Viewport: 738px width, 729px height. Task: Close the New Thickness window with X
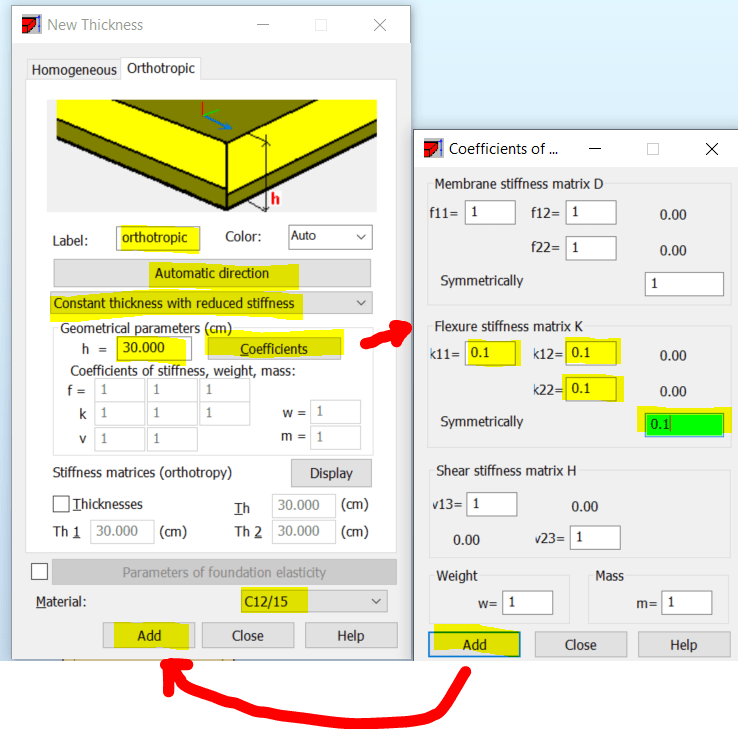pos(380,25)
